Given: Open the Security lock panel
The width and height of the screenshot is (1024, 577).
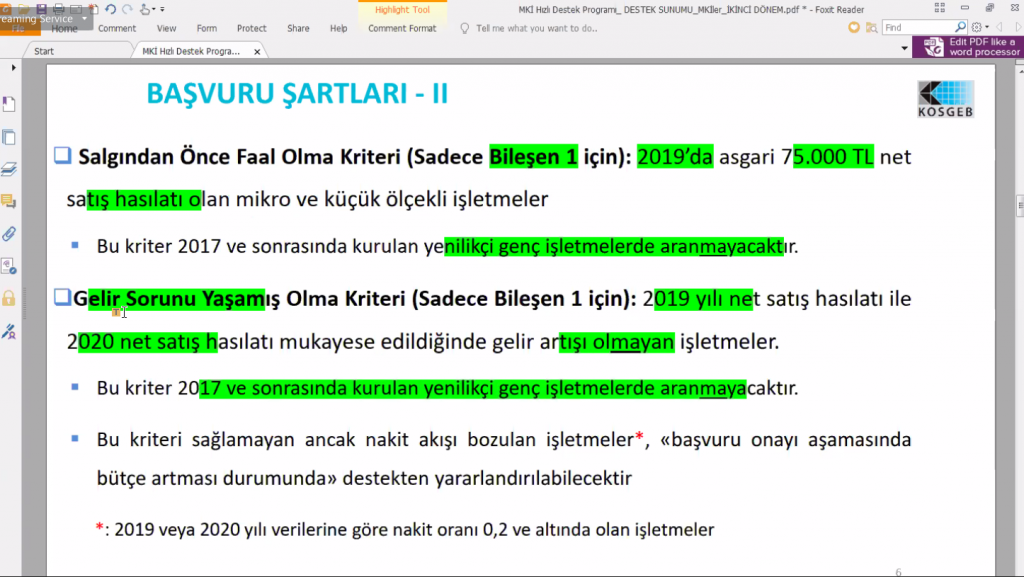Looking at the screenshot, I should 9,298.
